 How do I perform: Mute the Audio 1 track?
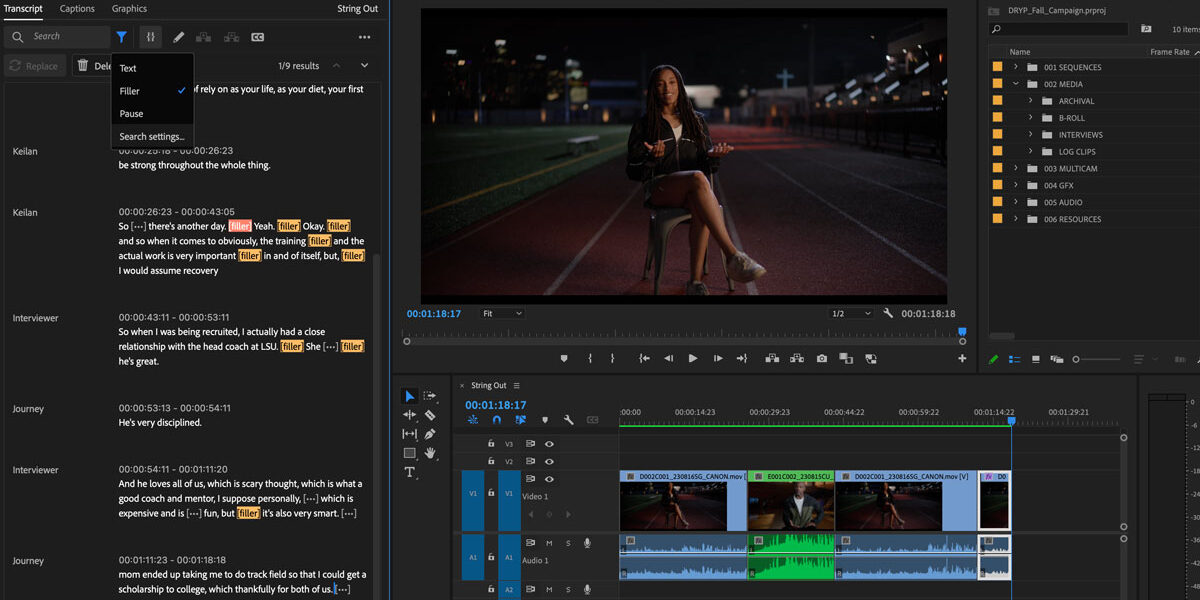pyautogui.click(x=549, y=543)
